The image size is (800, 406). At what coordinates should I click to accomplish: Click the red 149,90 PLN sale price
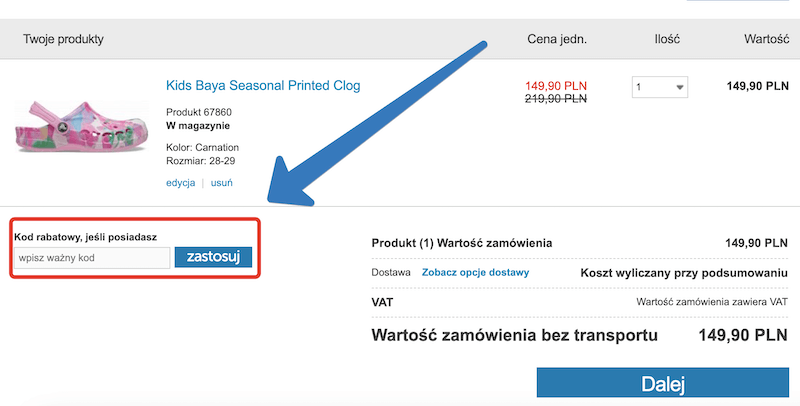(x=555, y=85)
